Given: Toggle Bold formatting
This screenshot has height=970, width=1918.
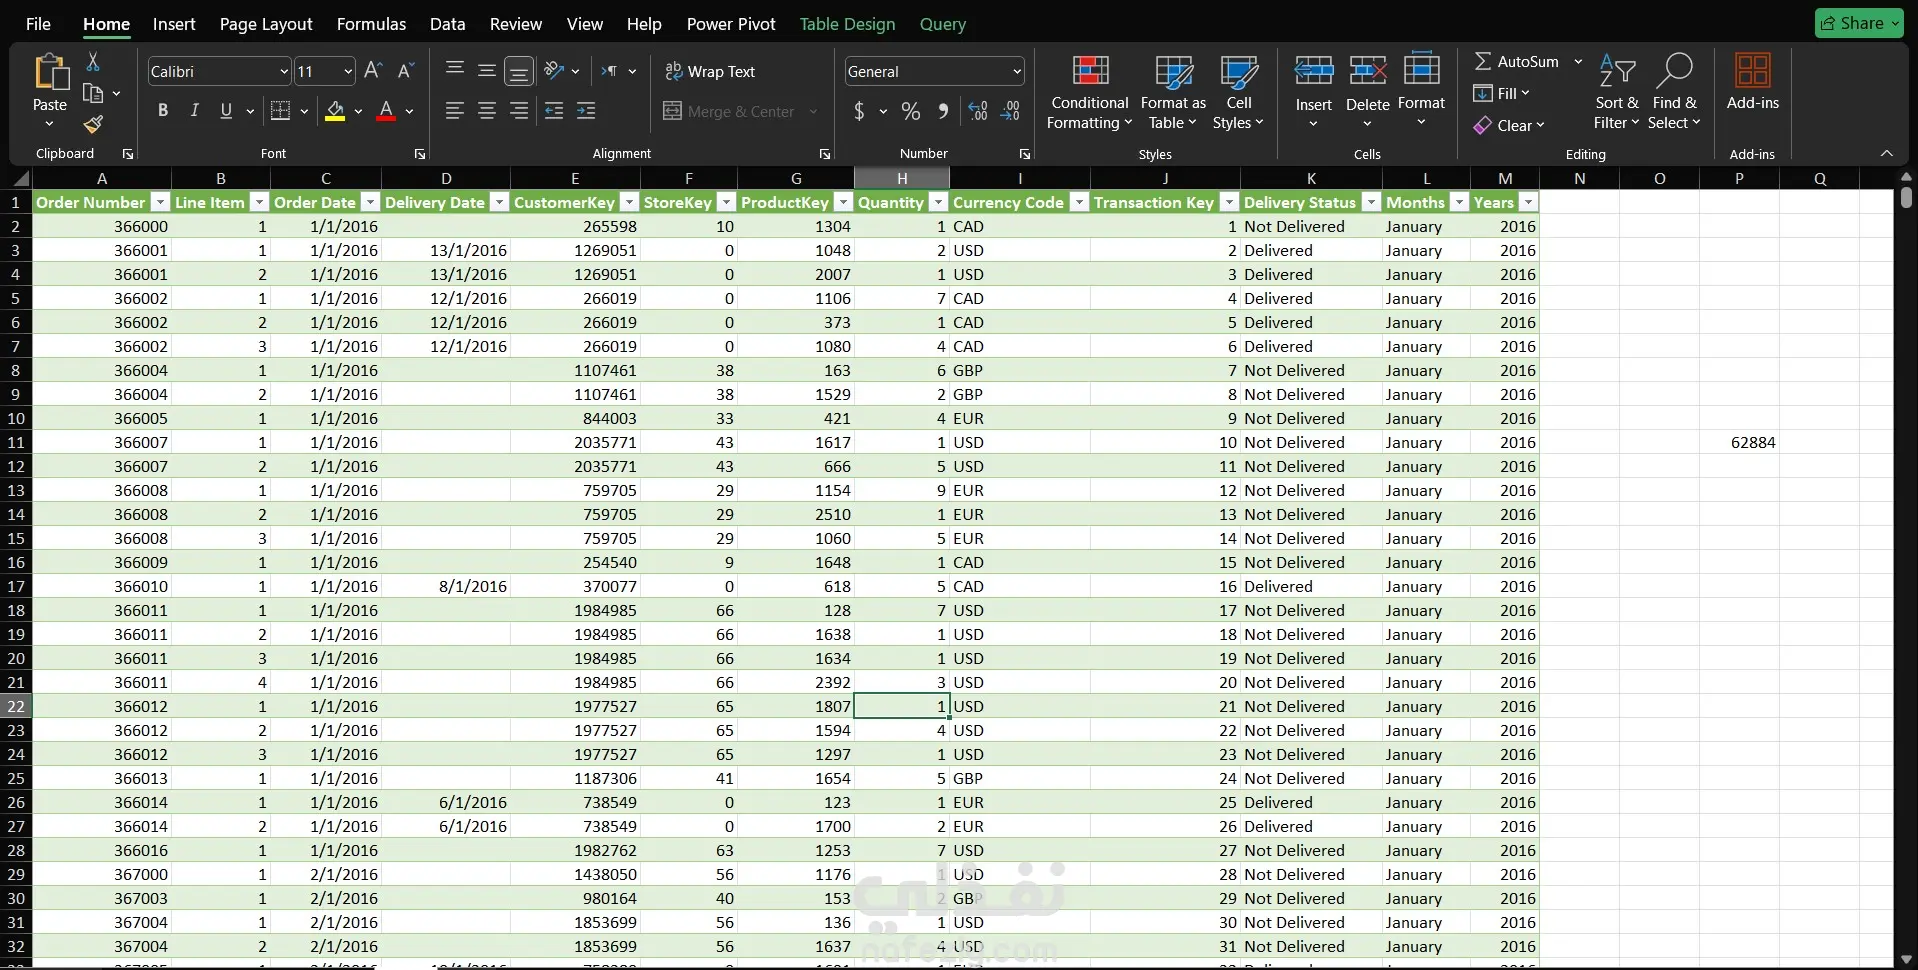Looking at the screenshot, I should pyautogui.click(x=163, y=111).
